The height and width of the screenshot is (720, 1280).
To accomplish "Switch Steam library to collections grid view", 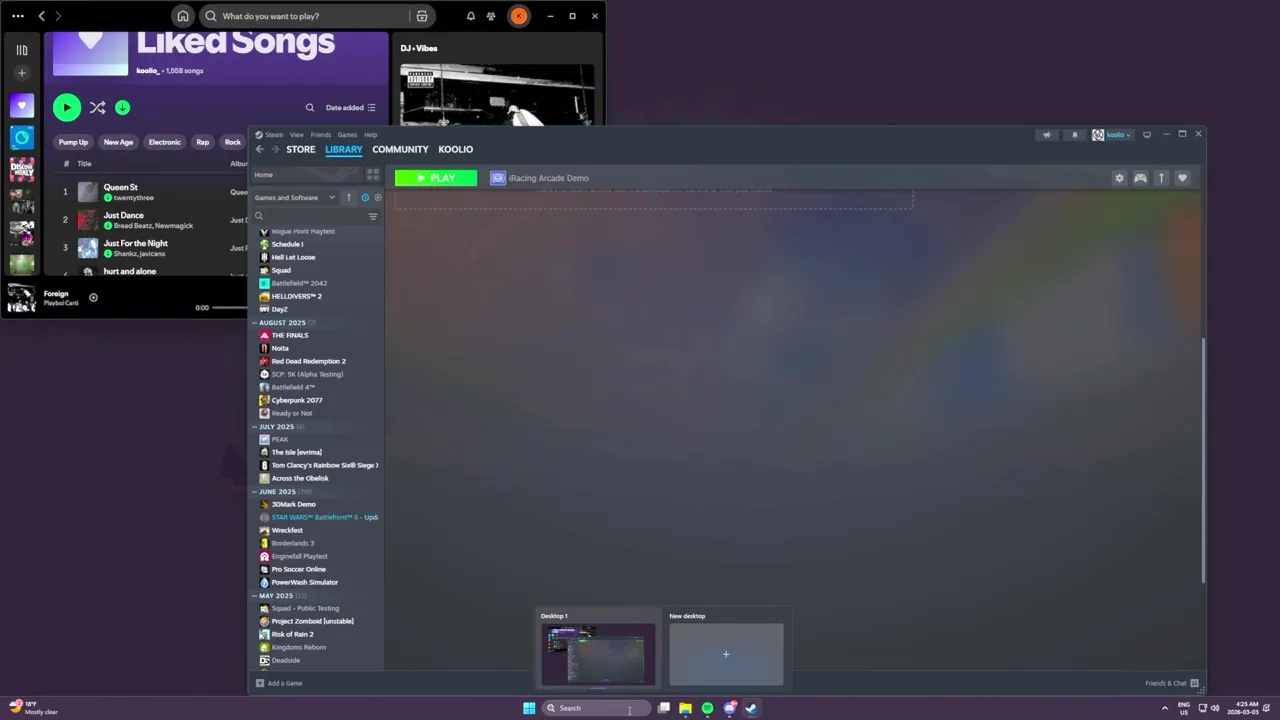I will click(x=373, y=175).
